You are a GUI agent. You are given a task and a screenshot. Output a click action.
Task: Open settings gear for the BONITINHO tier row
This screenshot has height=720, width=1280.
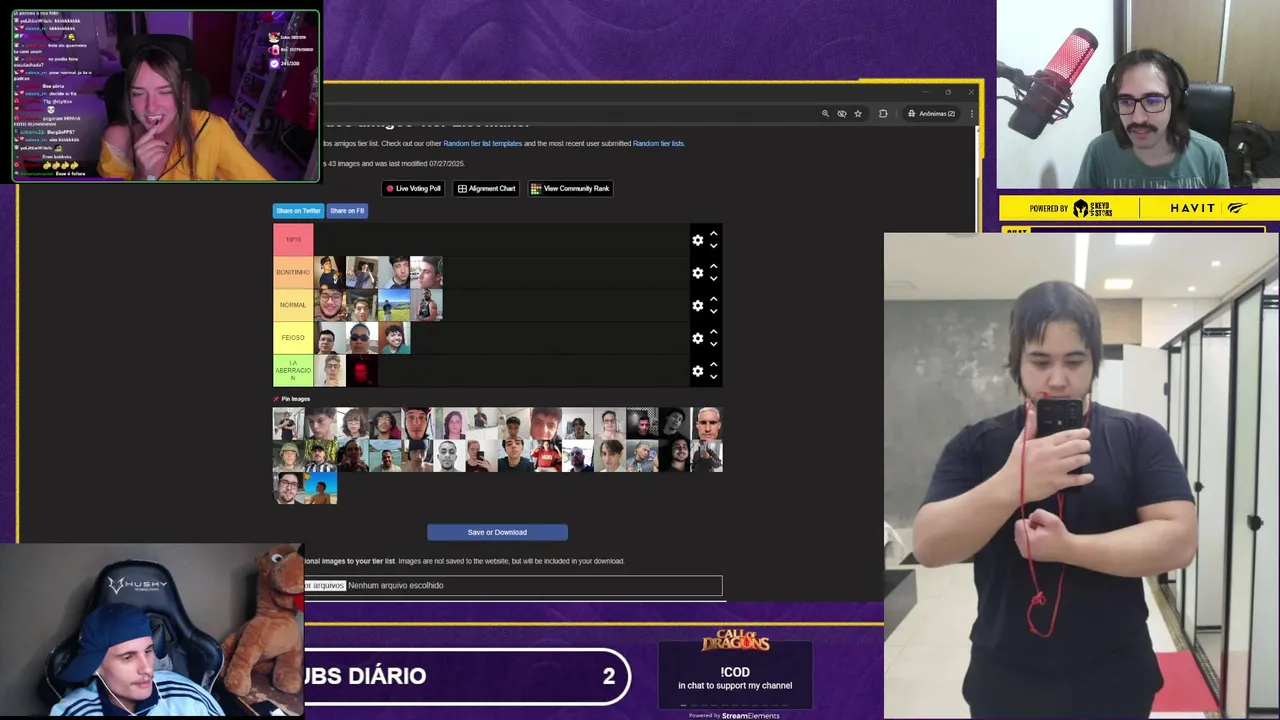[x=698, y=273]
